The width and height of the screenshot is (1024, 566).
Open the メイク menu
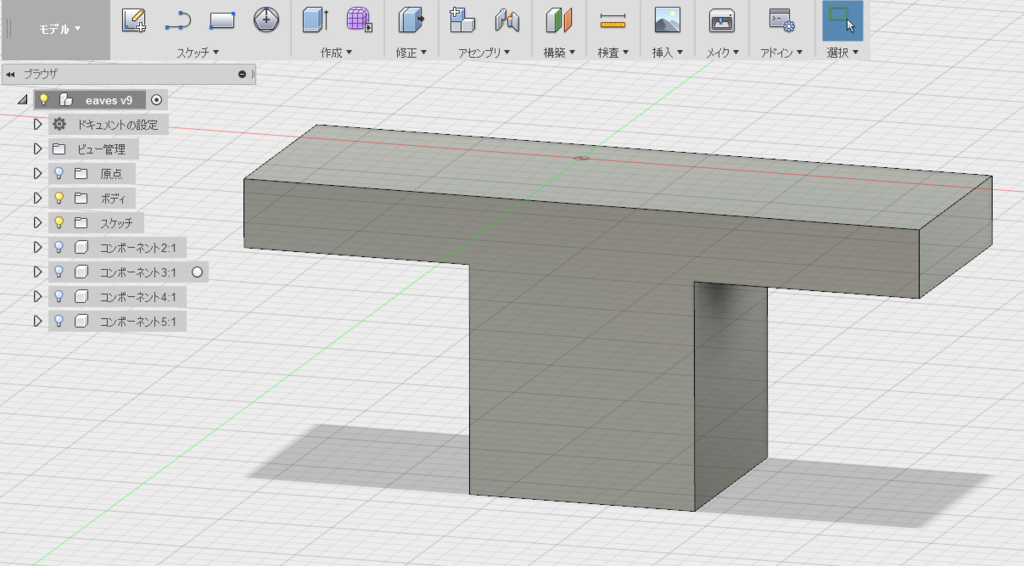[722, 53]
